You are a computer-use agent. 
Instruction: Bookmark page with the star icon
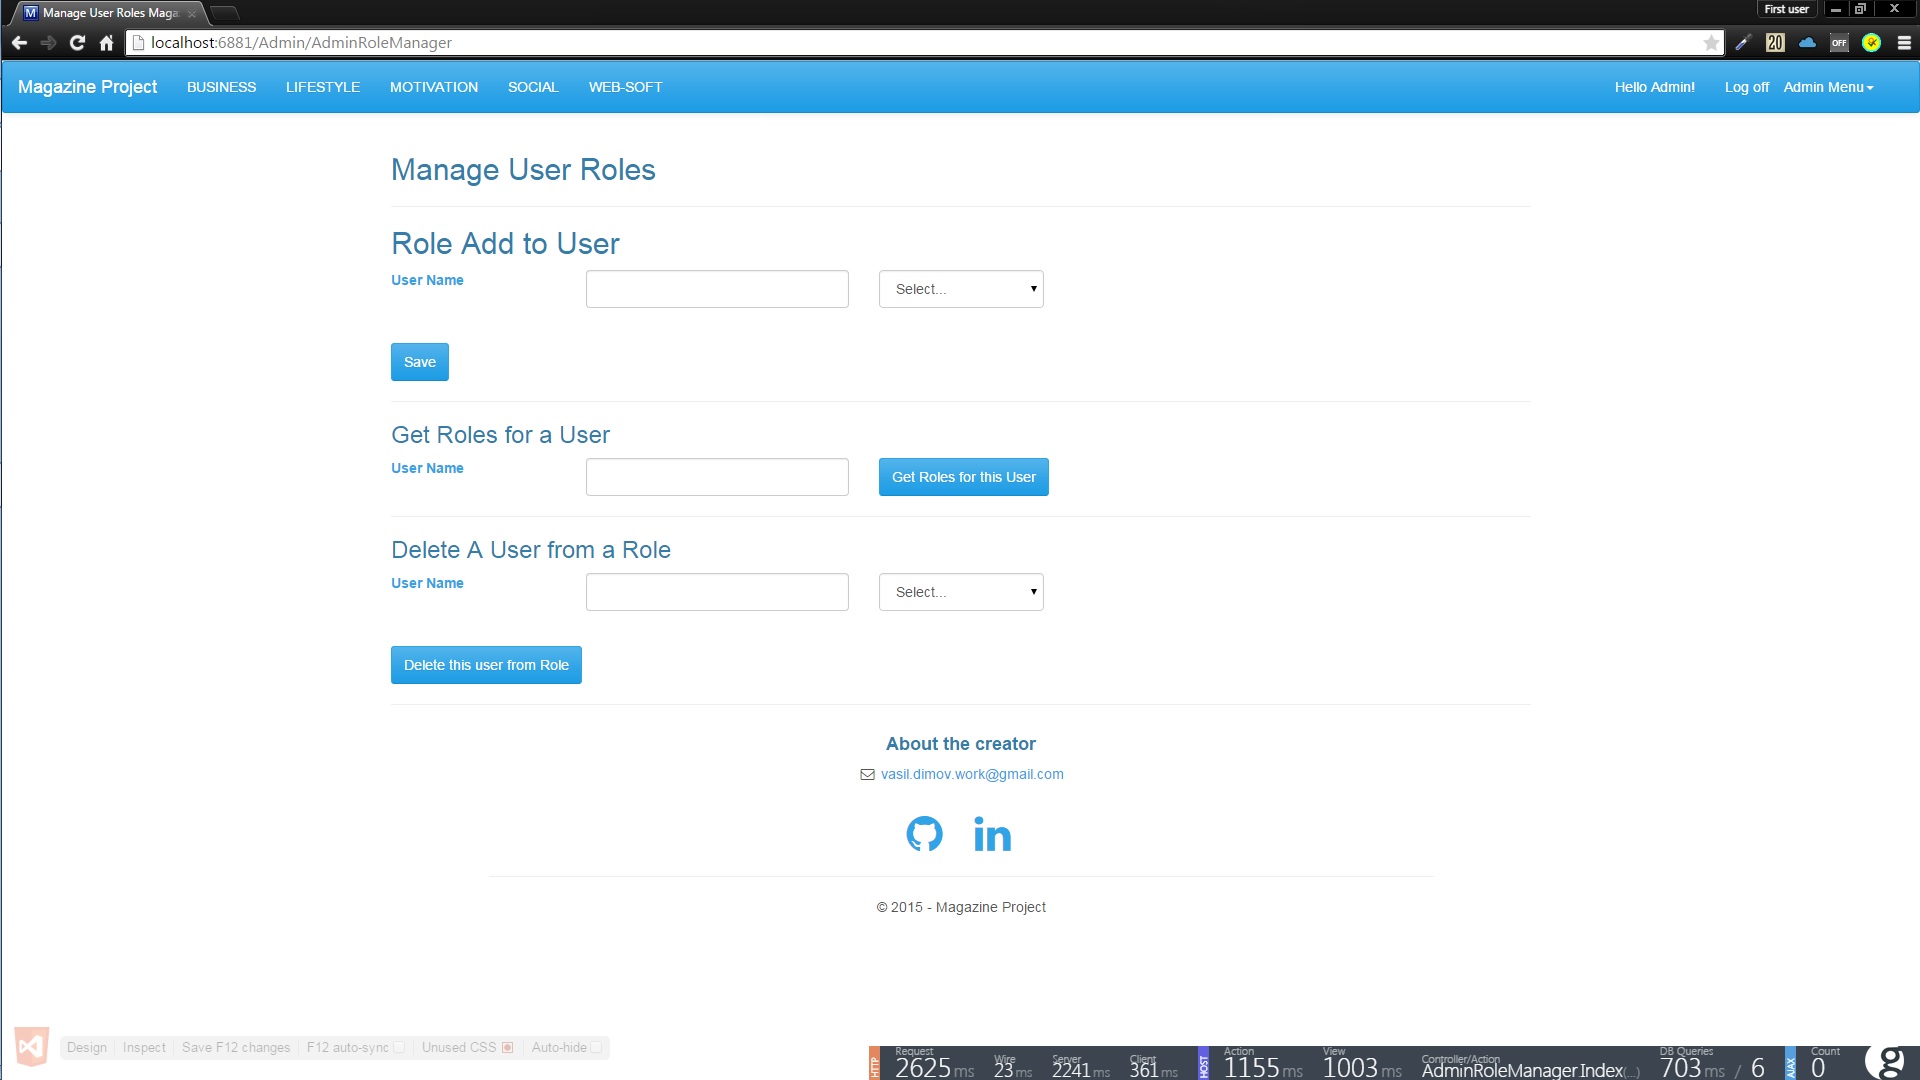(x=1711, y=42)
